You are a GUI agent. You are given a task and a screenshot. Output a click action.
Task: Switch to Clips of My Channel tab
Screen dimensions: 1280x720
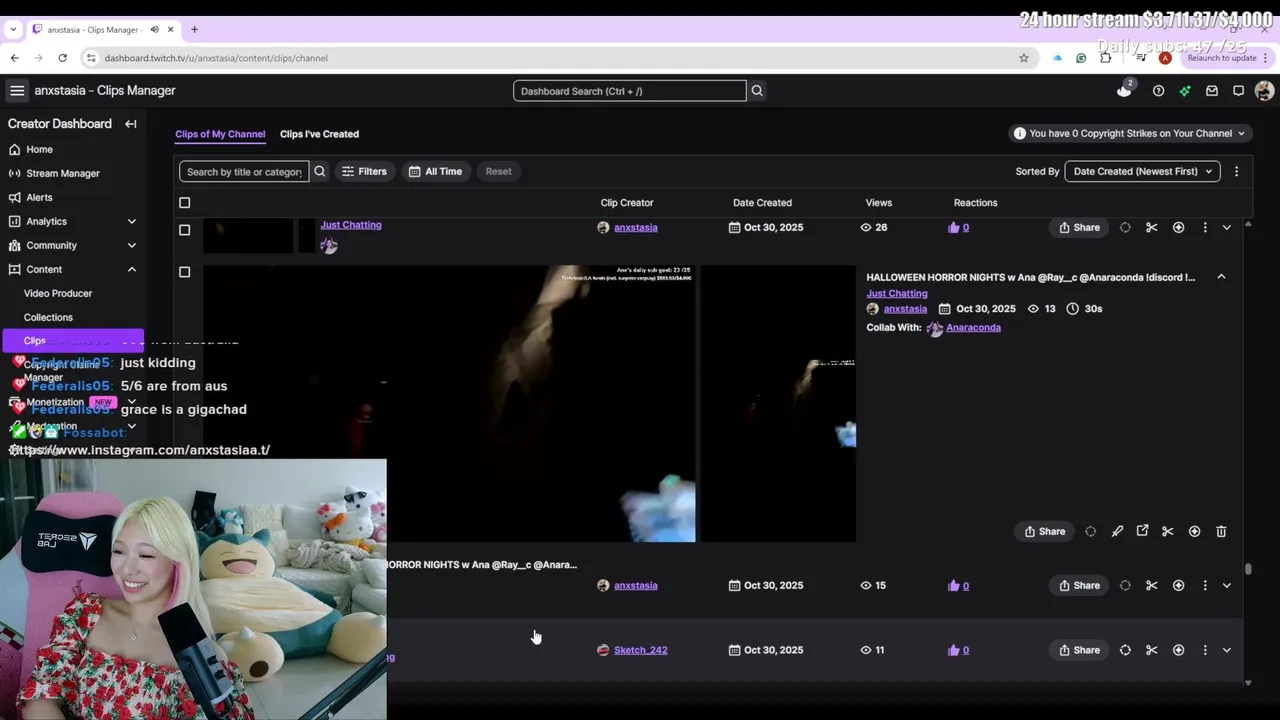tap(220, 134)
